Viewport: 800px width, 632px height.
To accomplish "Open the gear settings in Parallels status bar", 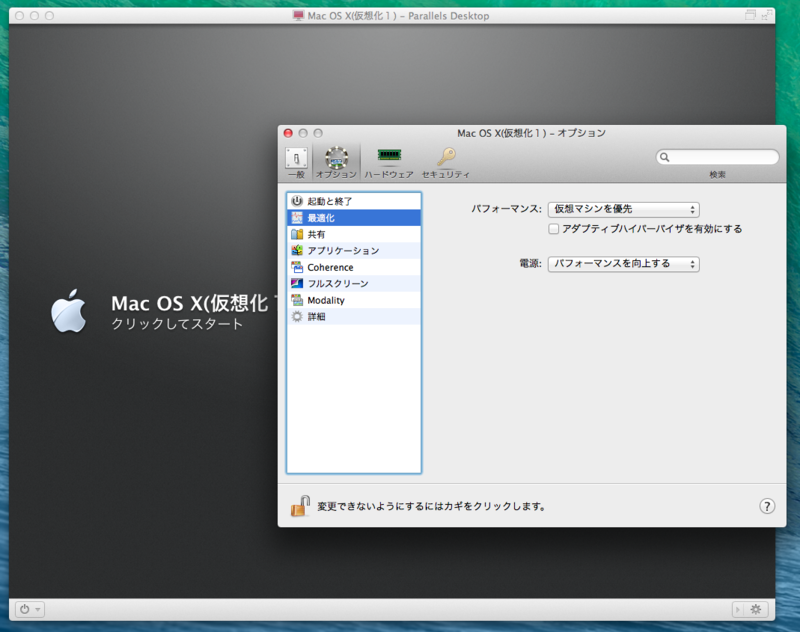I will 756,609.
